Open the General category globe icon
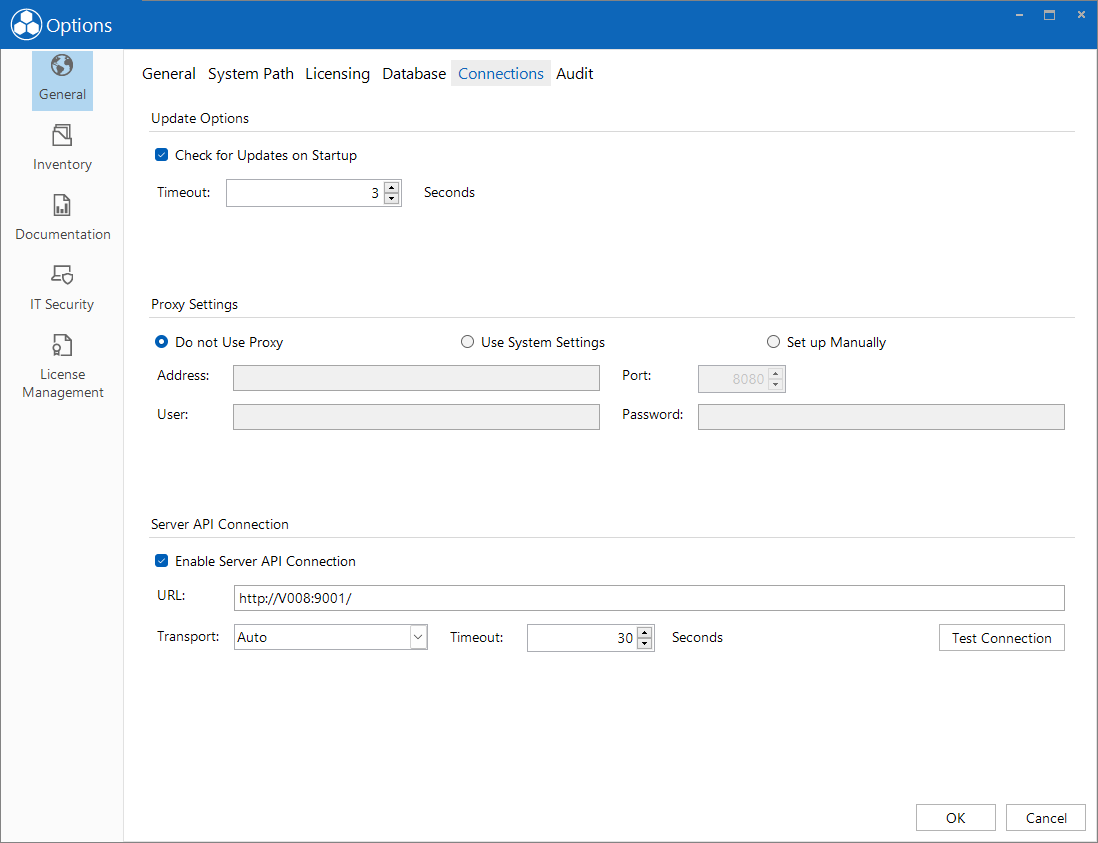The width and height of the screenshot is (1098, 843). [62, 66]
